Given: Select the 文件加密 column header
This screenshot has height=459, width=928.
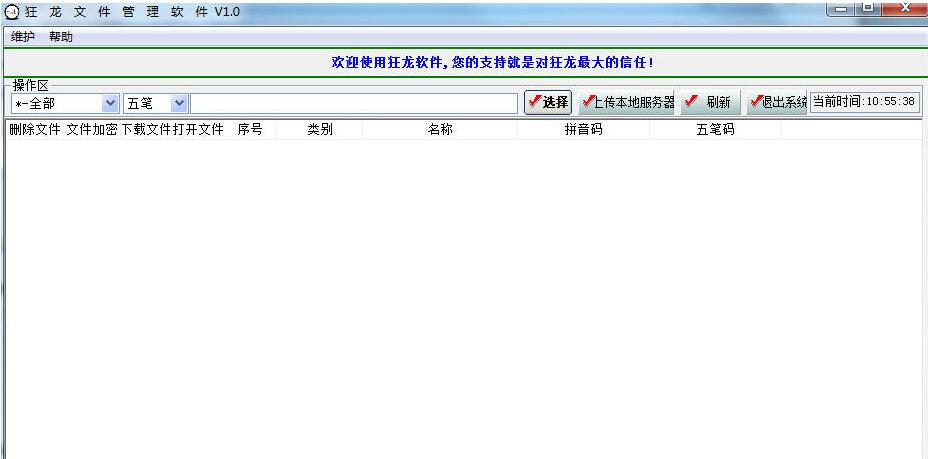Looking at the screenshot, I should [x=92, y=130].
